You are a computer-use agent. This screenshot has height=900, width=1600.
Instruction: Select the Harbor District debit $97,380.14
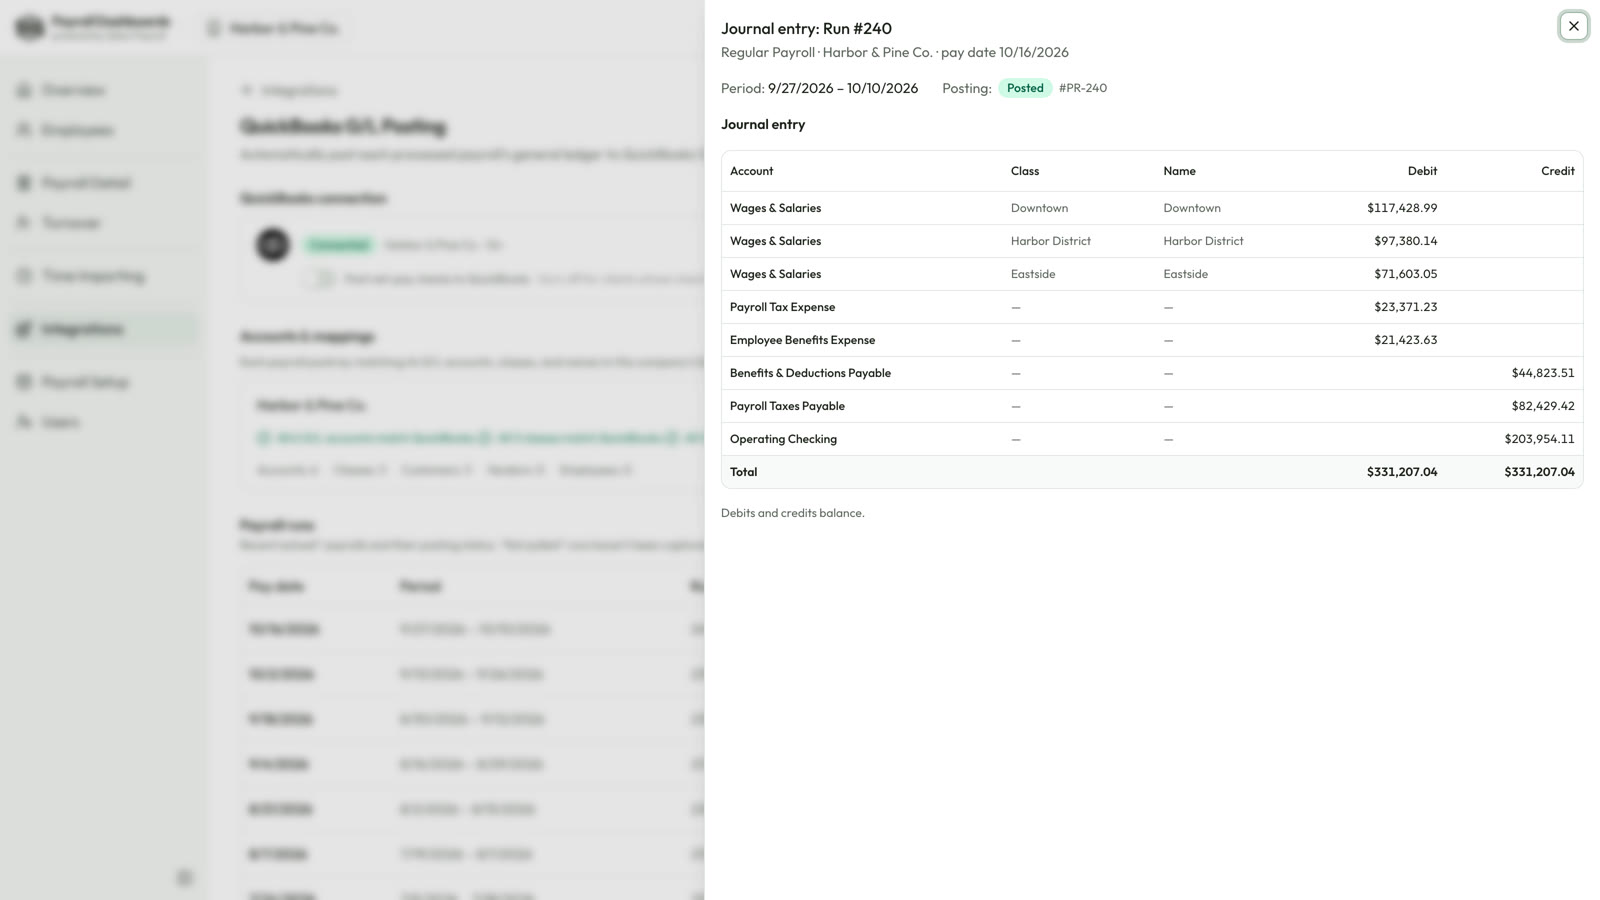[x=1405, y=241]
